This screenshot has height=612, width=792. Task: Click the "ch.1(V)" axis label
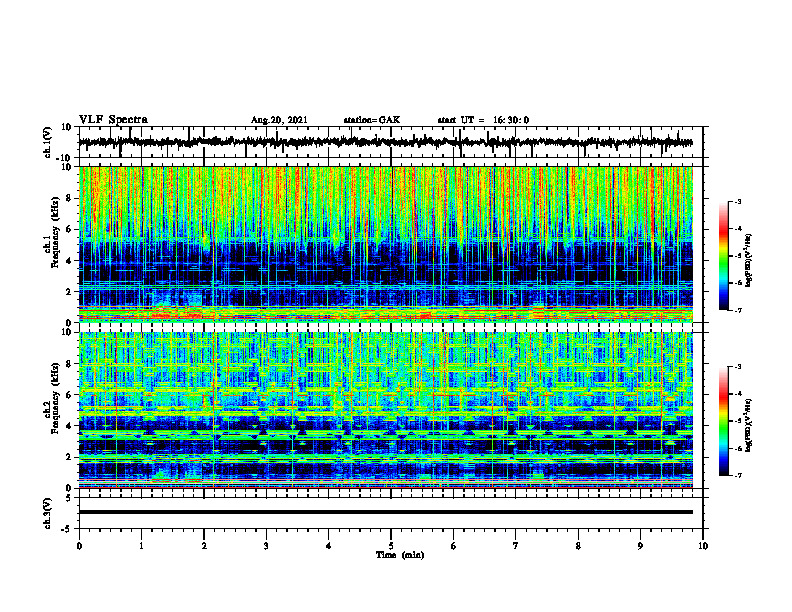(x=47, y=142)
